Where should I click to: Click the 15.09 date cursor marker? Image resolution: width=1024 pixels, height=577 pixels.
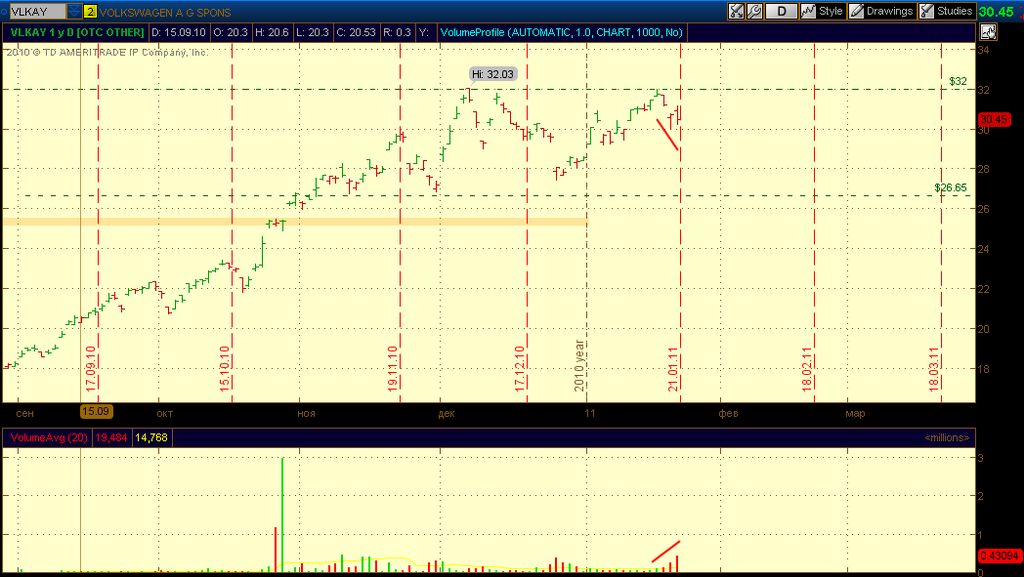[96, 411]
